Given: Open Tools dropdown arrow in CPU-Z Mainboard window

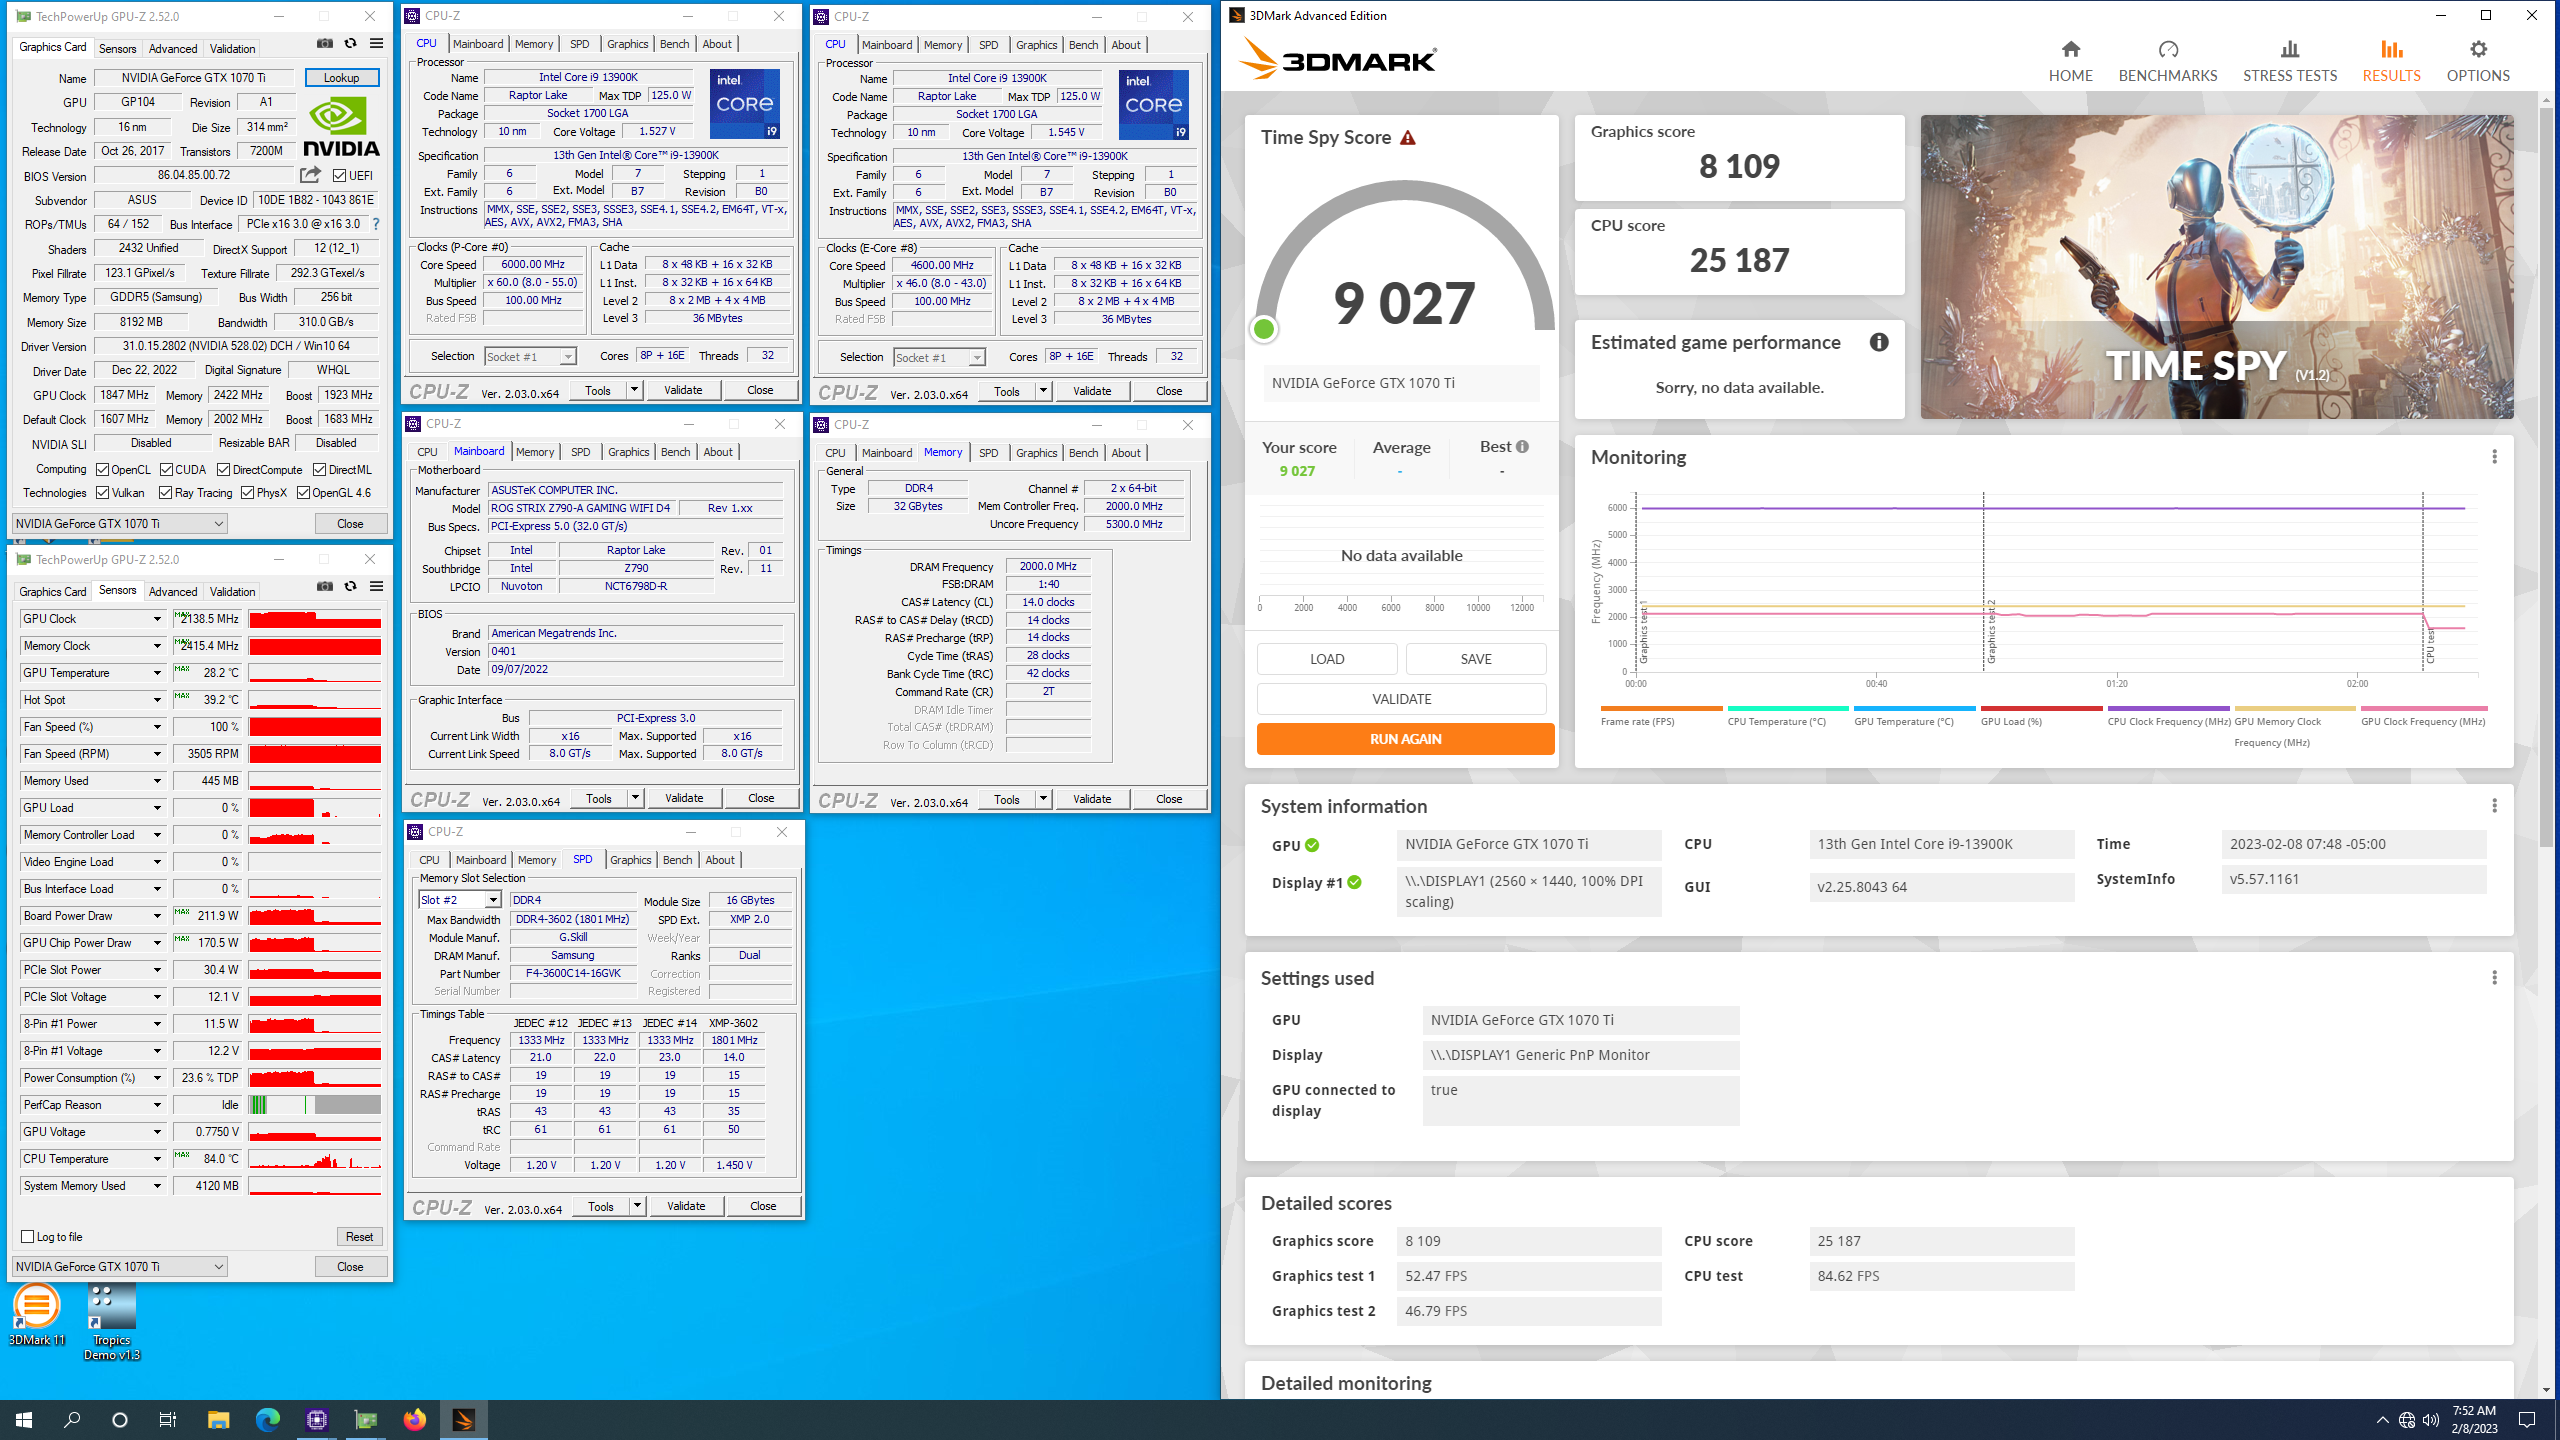Looking at the screenshot, I should pyautogui.click(x=635, y=798).
